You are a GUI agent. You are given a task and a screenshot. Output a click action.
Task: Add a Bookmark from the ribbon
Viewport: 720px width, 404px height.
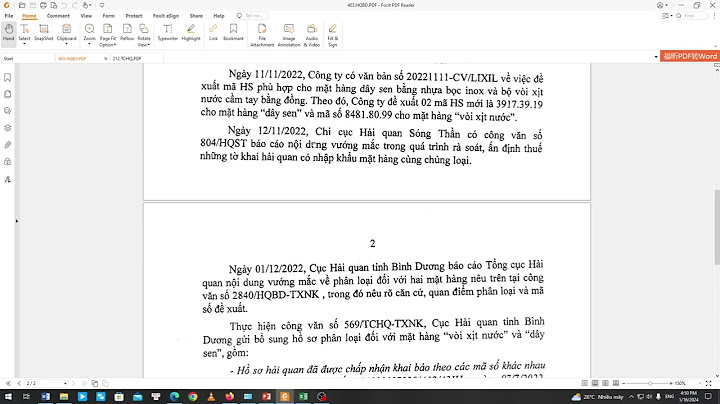tap(233, 32)
